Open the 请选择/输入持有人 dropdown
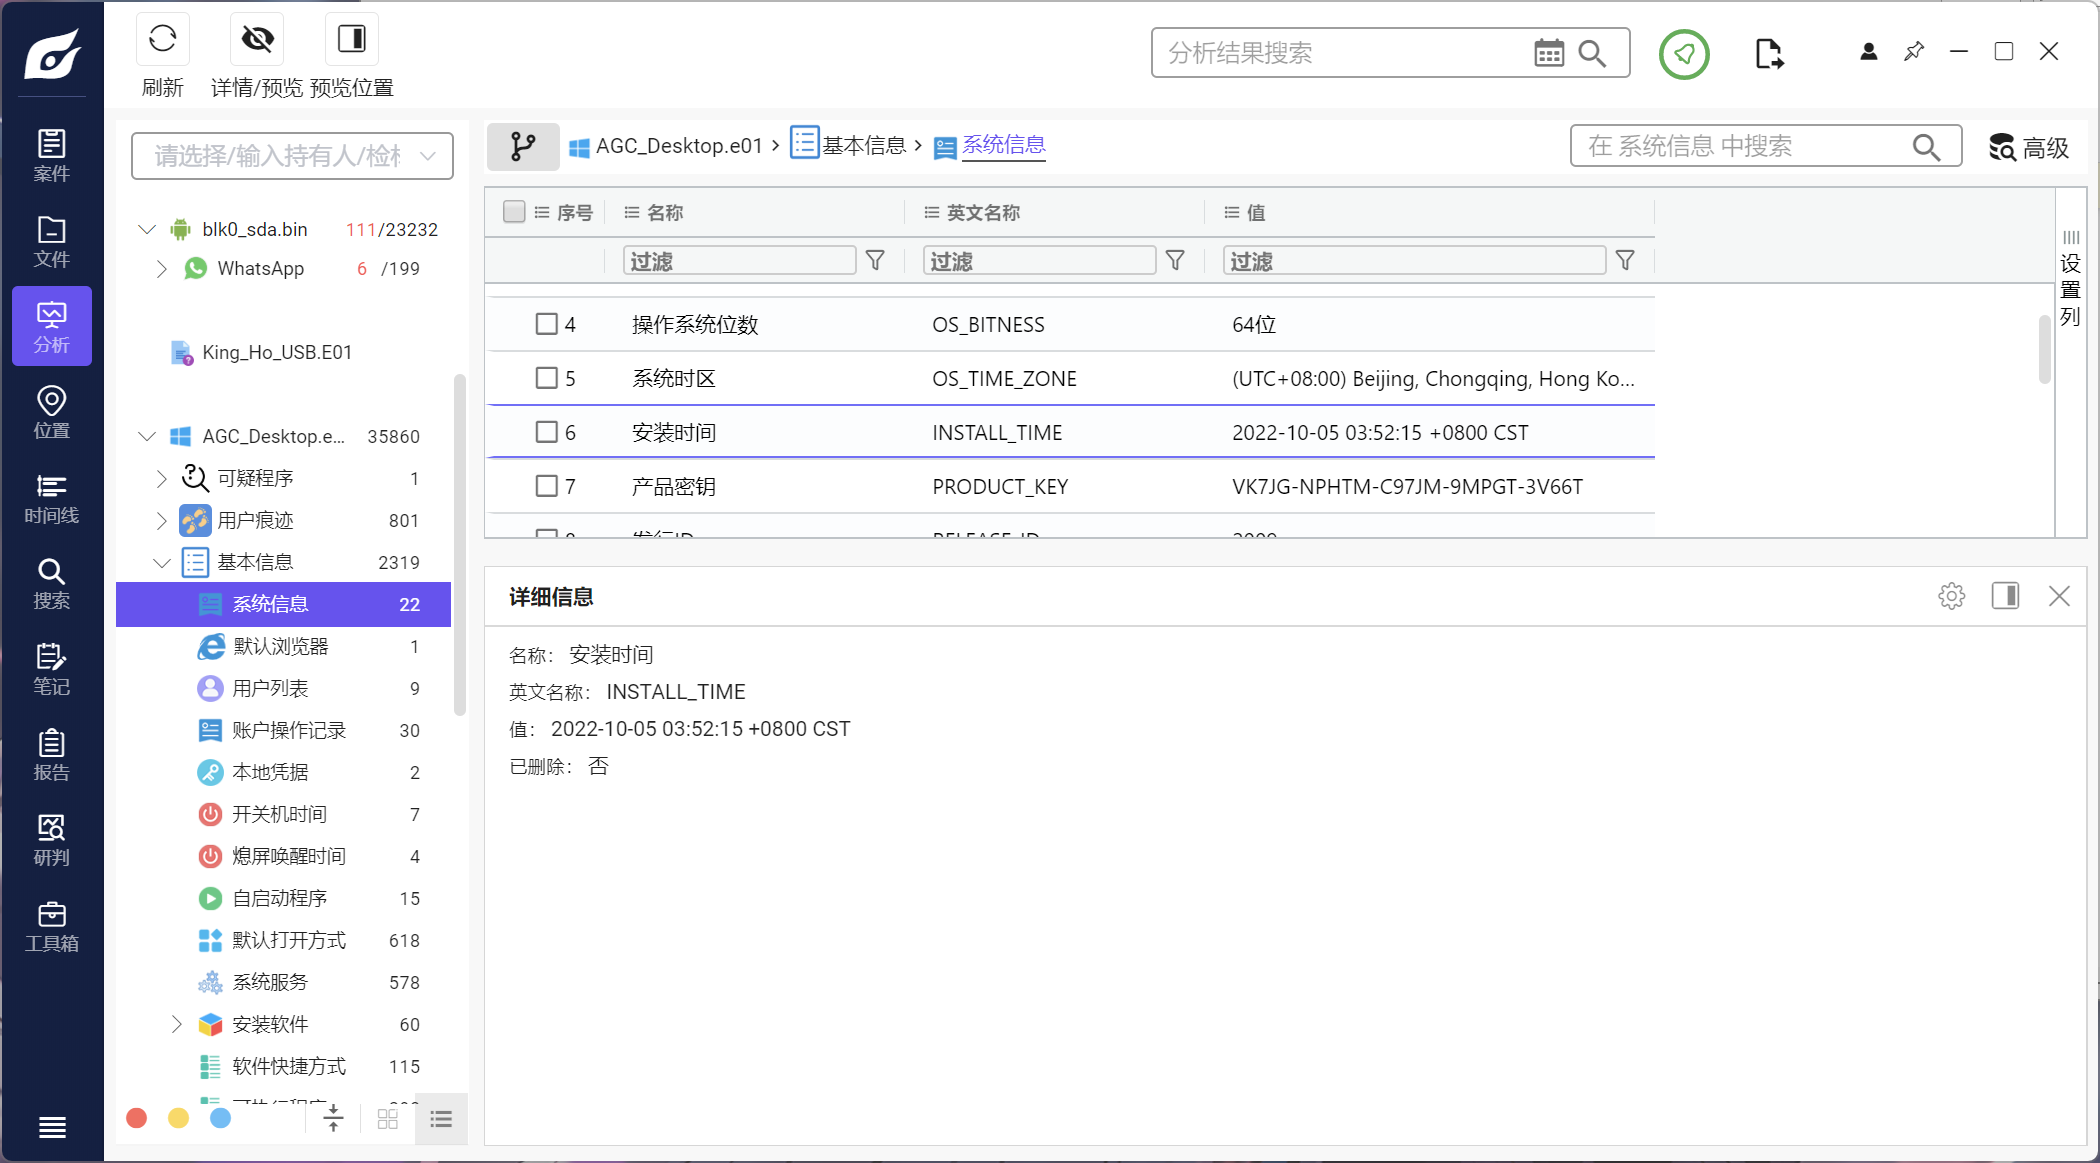The width and height of the screenshot is (2100, 1163). (x=292, y=156)
